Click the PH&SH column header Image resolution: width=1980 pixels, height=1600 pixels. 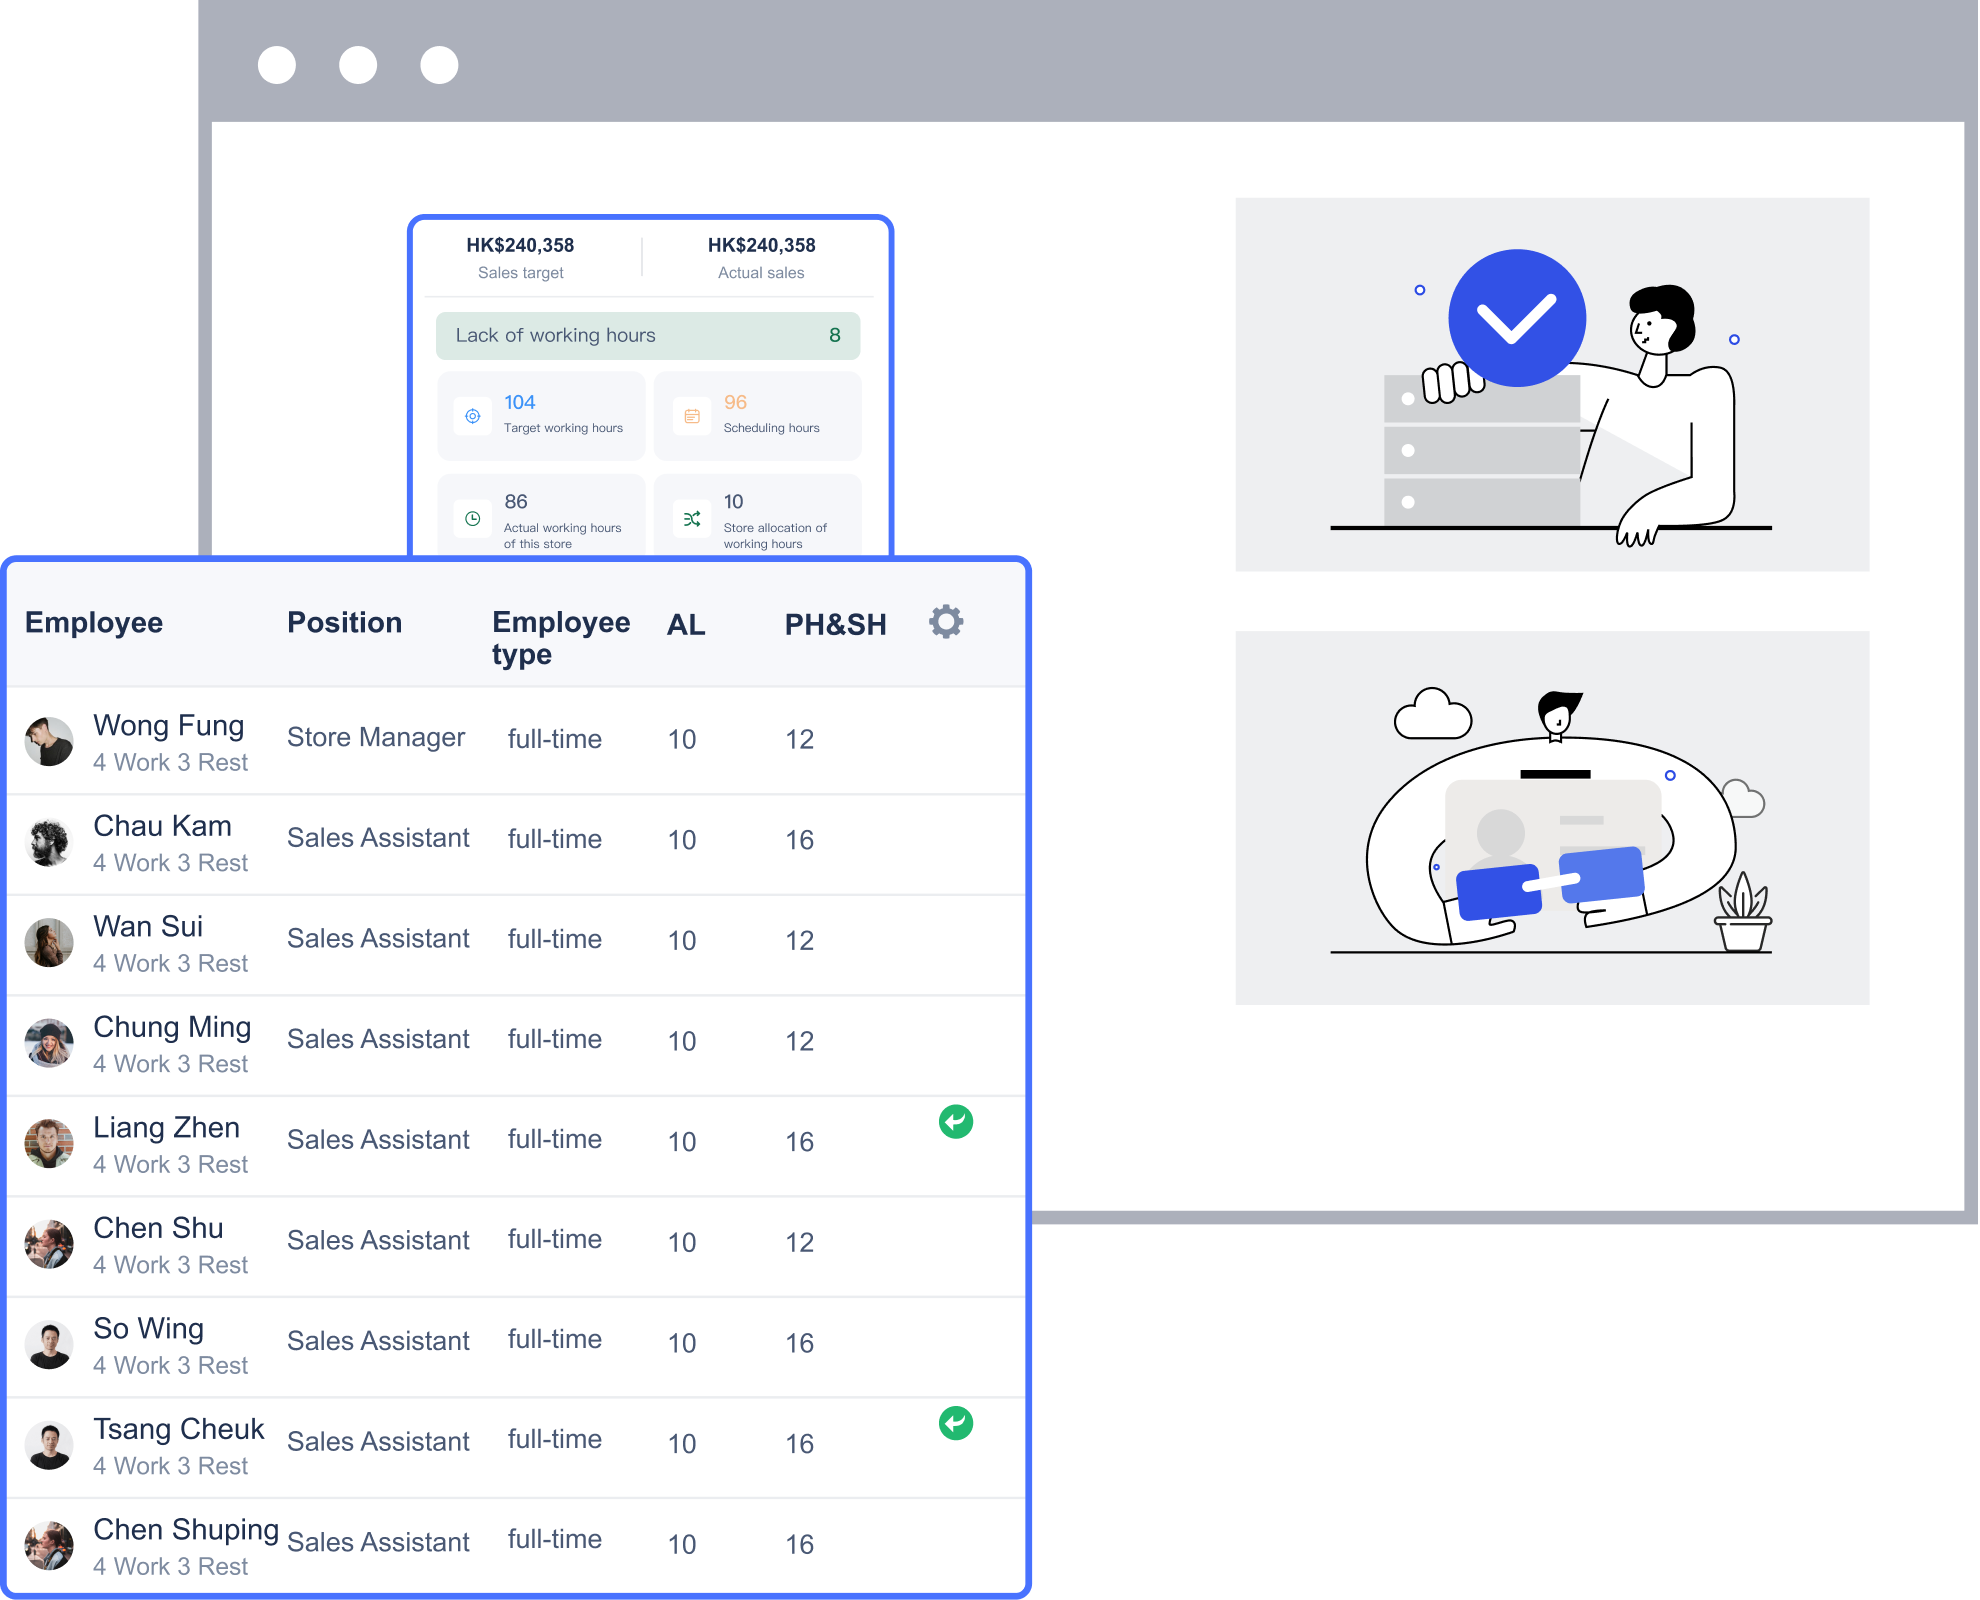[835, 625]
